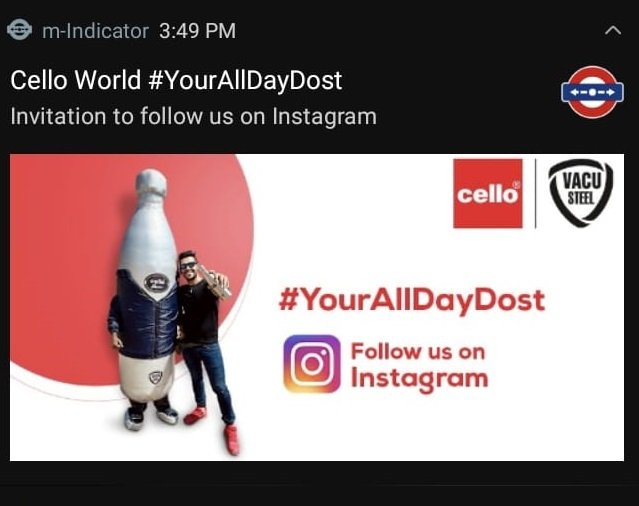Tap the red #YourAllDayDost hashtag in banner
This screenshot has height=506, width=639.
pyautogui.click(x=412, y=301)
